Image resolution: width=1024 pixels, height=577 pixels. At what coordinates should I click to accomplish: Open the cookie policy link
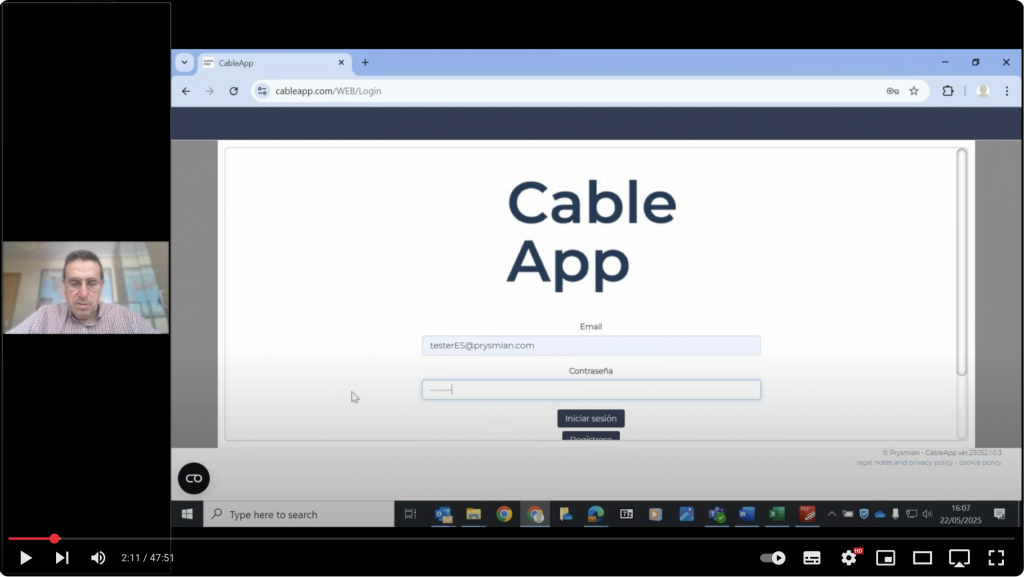pyautogui.click(x=980, y=463)
